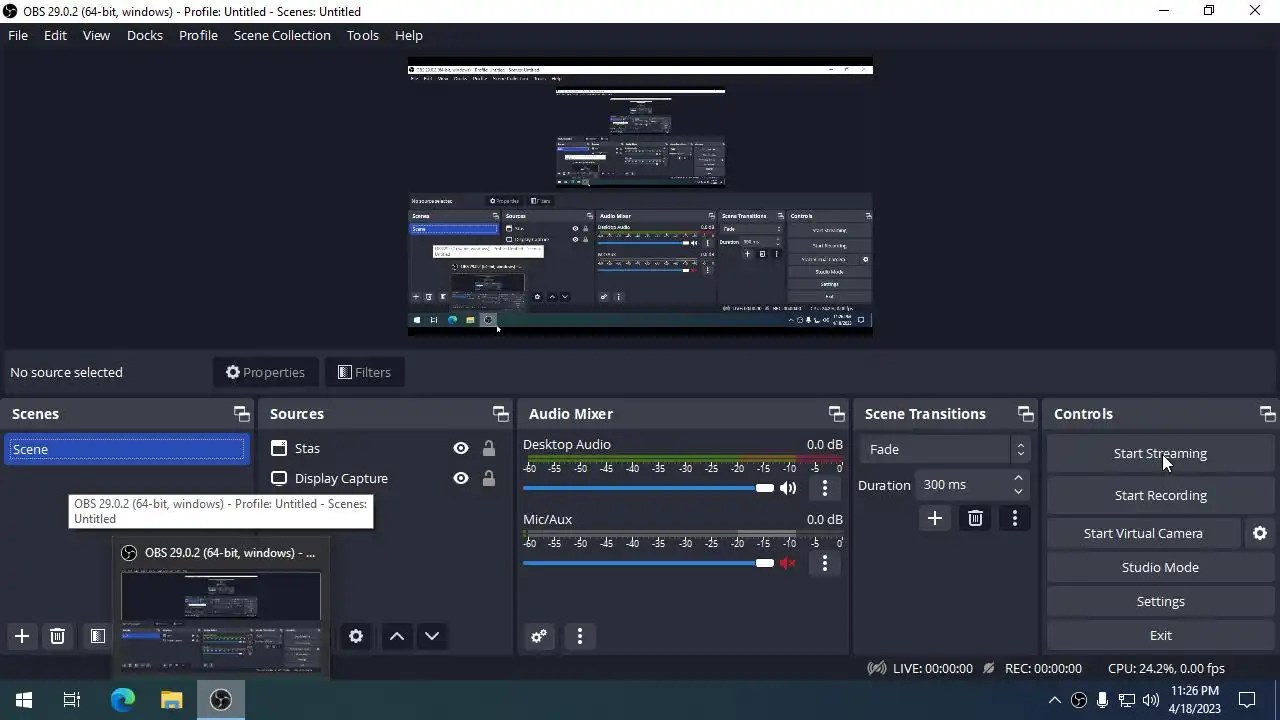The width and height of the screenshot is (1280, 720).
Task: Open Desktop Audio three-dot options
Action: [x=825, y=488]
